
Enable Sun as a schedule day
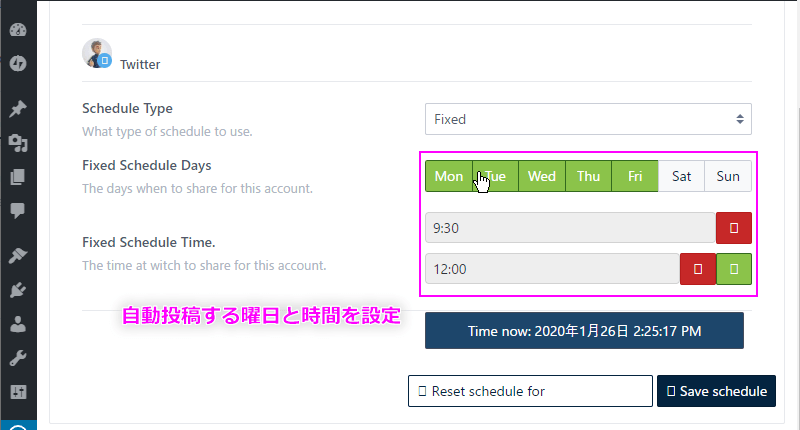(728, 176)
